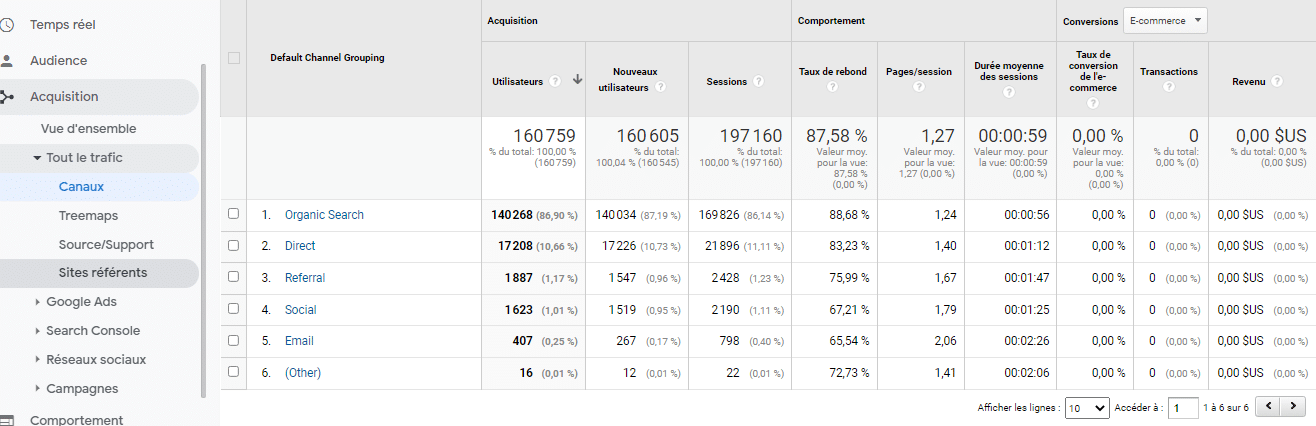The height and width of the screenshot is (426, 1316).
Task: Open Vue d'ensemble in sidebar
Action: click(x=88, y=129)
